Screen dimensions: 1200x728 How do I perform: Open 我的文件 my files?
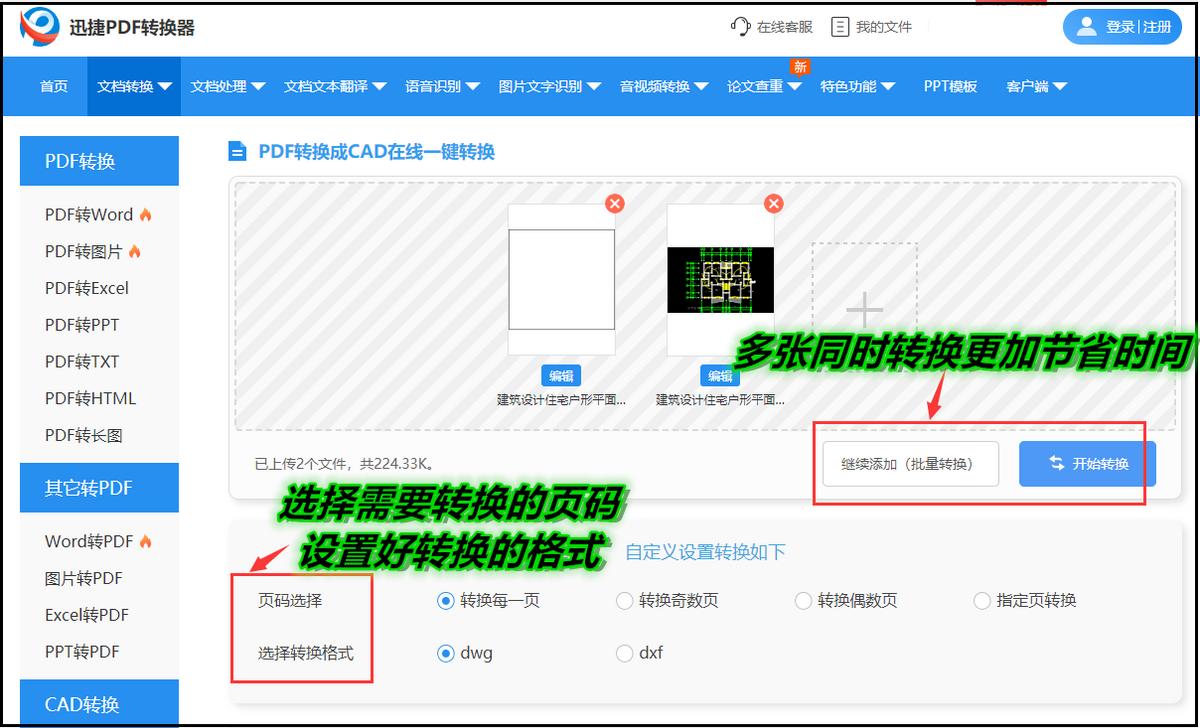pyautogui.click(x=884, y=27)
